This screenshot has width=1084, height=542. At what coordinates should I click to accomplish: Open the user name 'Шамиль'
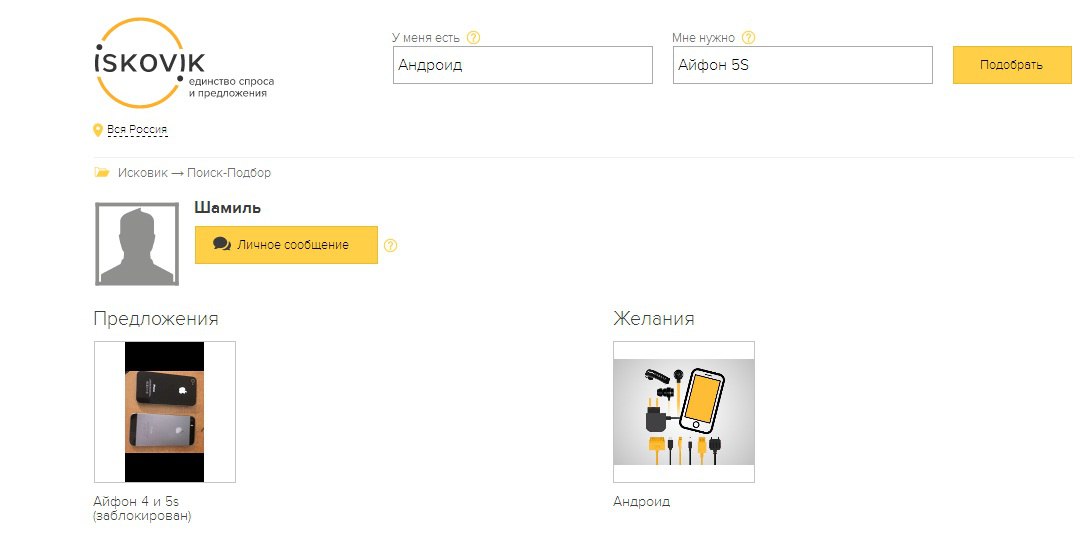(227, 207)
